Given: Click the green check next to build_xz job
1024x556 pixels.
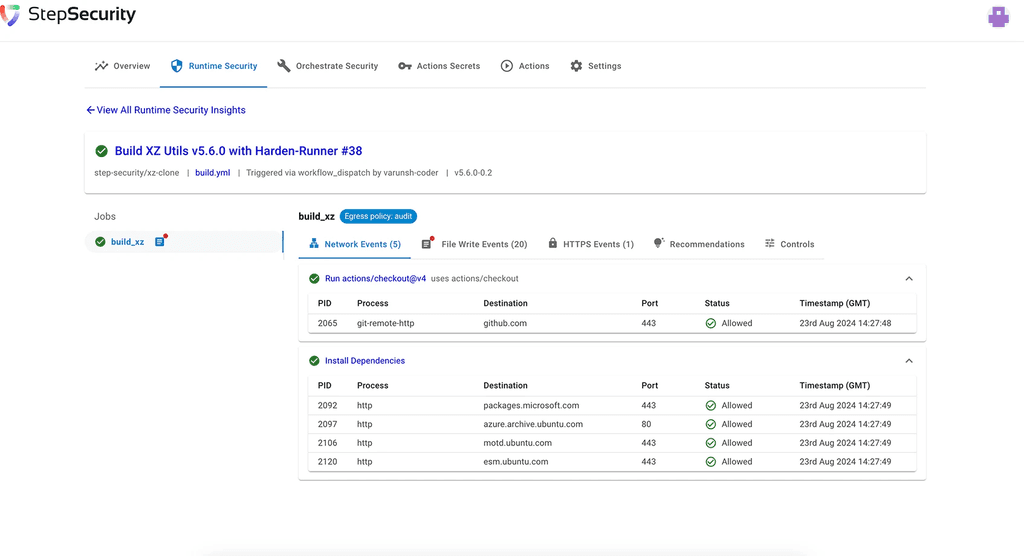Looking at the screenshot, I should point(100,242).
